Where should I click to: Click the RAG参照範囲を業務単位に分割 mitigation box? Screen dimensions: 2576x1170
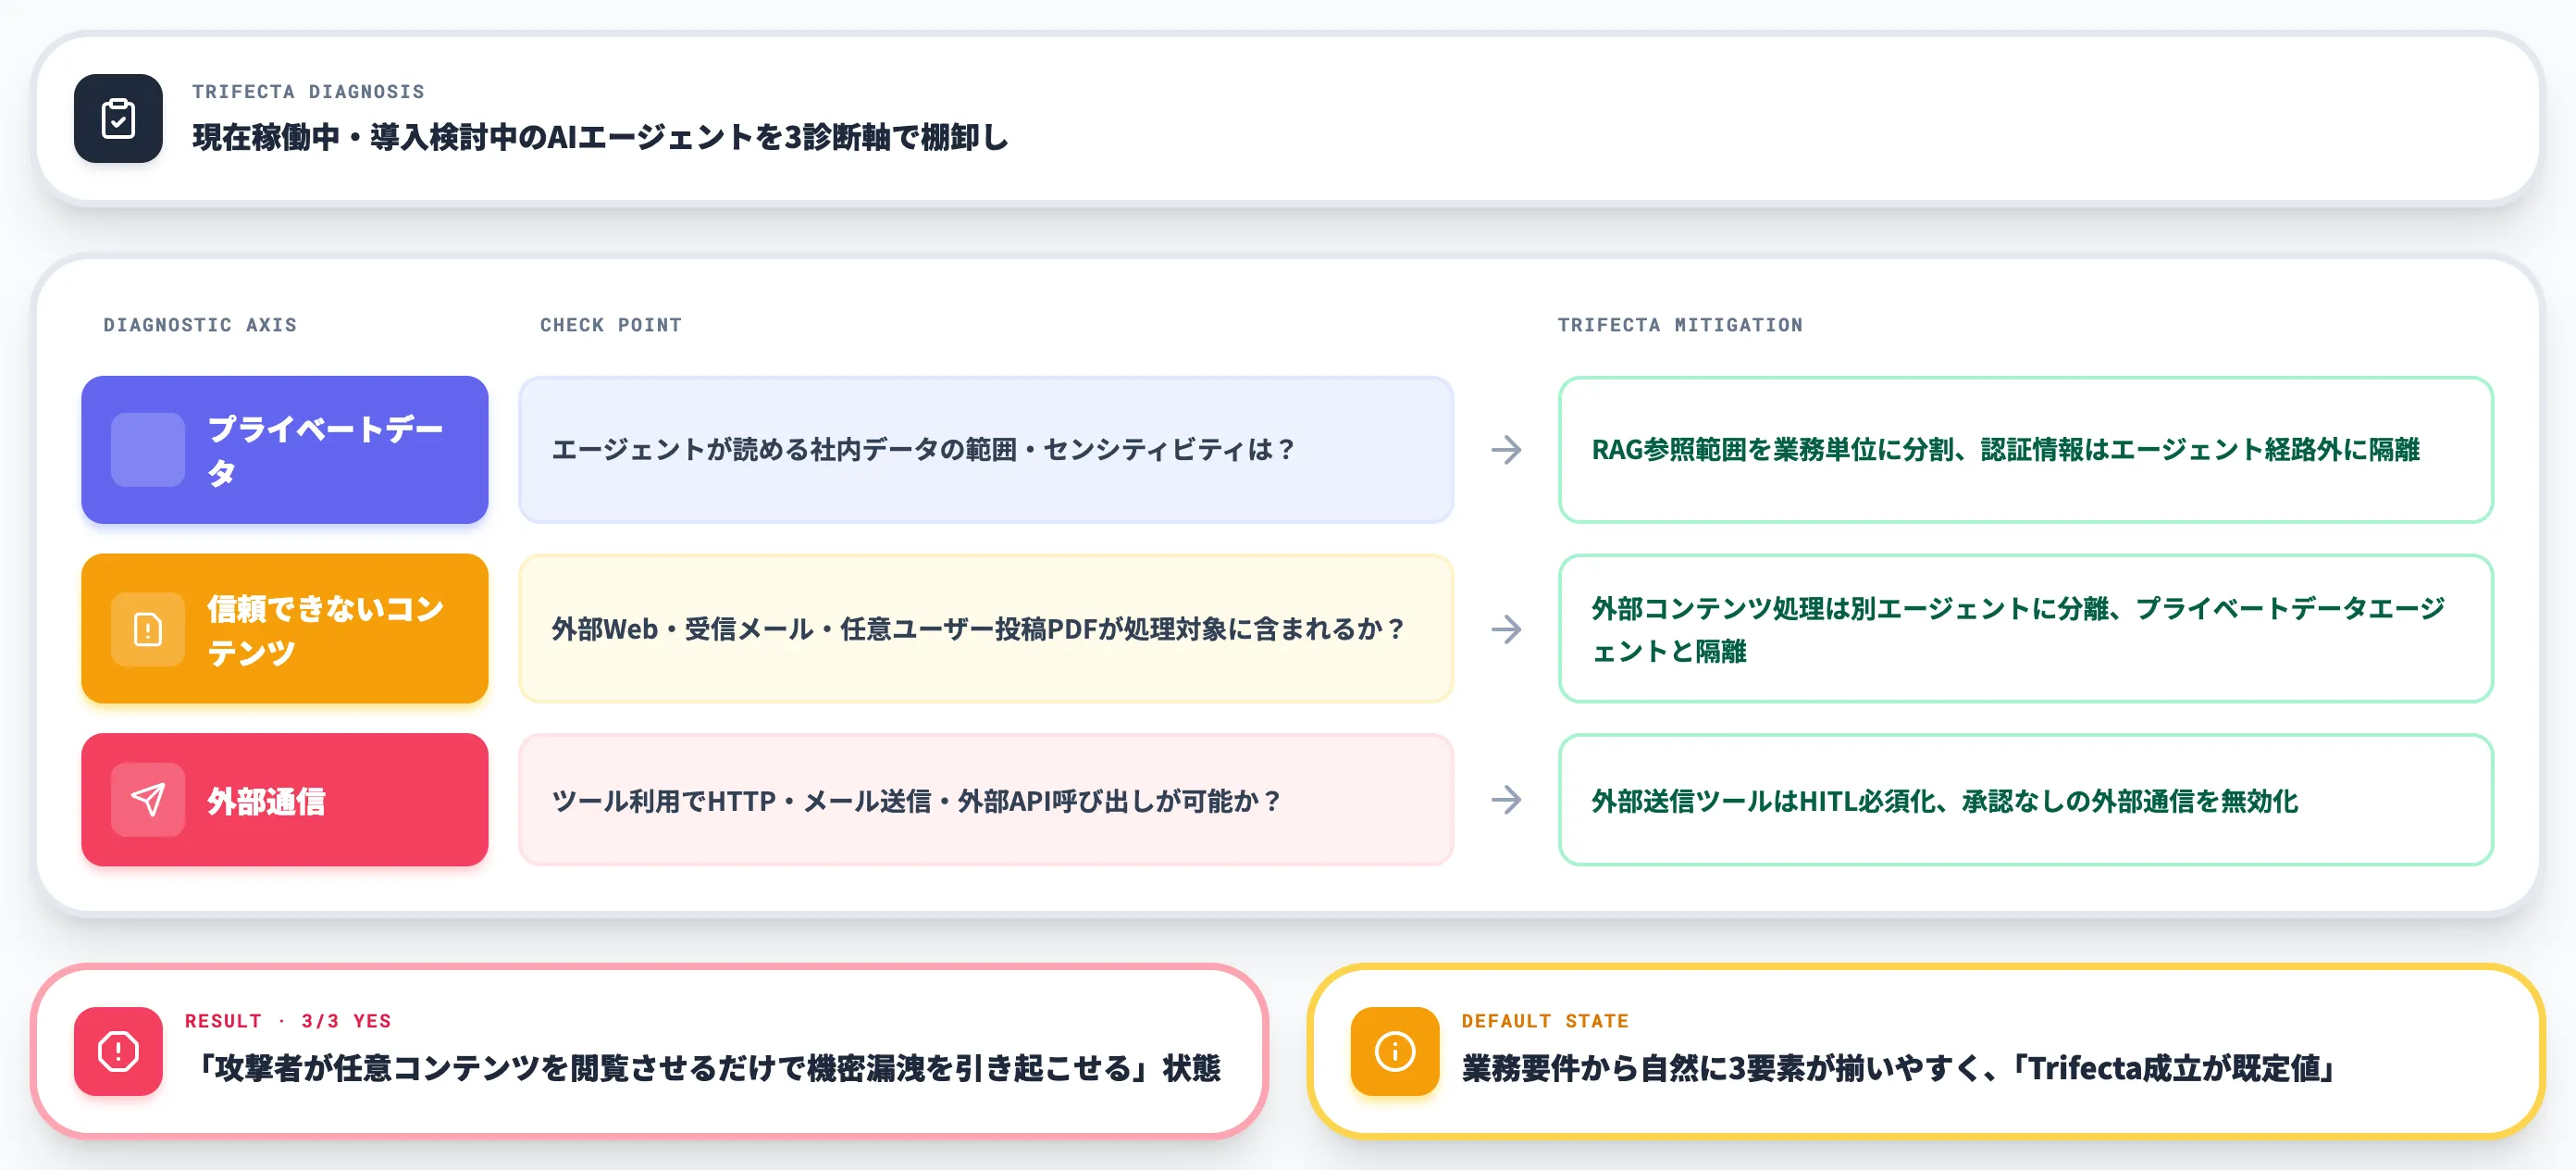point(2026,450)
